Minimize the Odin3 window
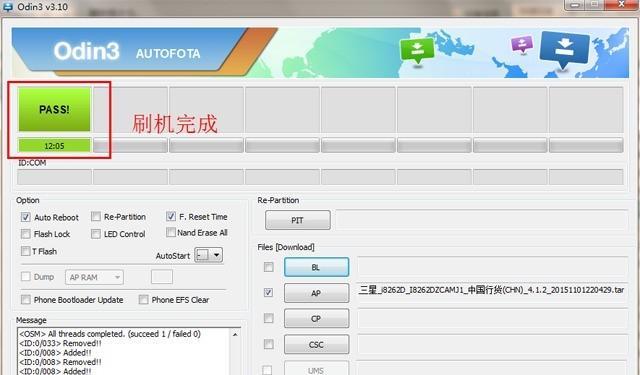640x375 pixels. click(x=576, y=4)
